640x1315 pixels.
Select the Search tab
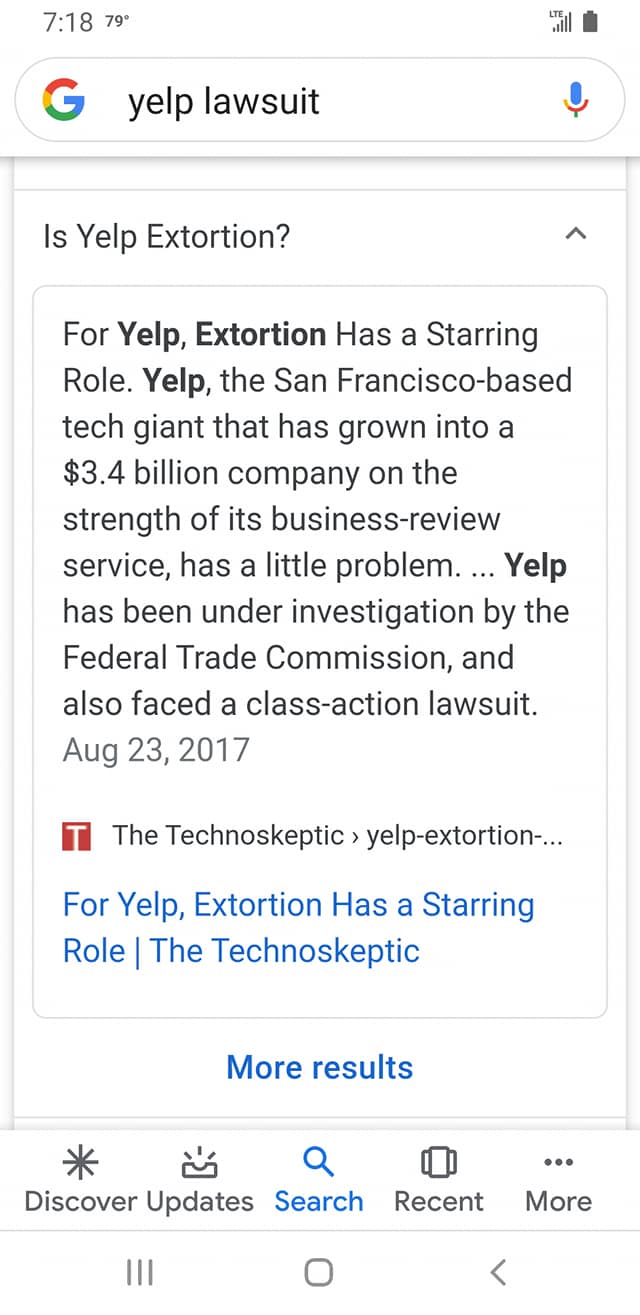click(319, 1180)
